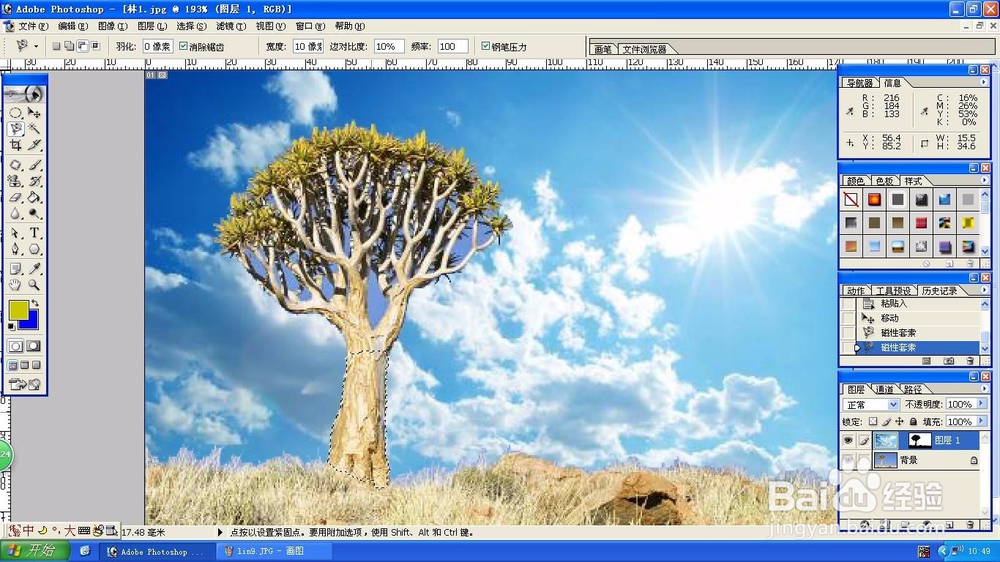The image size is (1000, 562).
Task: Click the Windows 开始 start button
Action: pyautogui.click(x=36, y=551)
